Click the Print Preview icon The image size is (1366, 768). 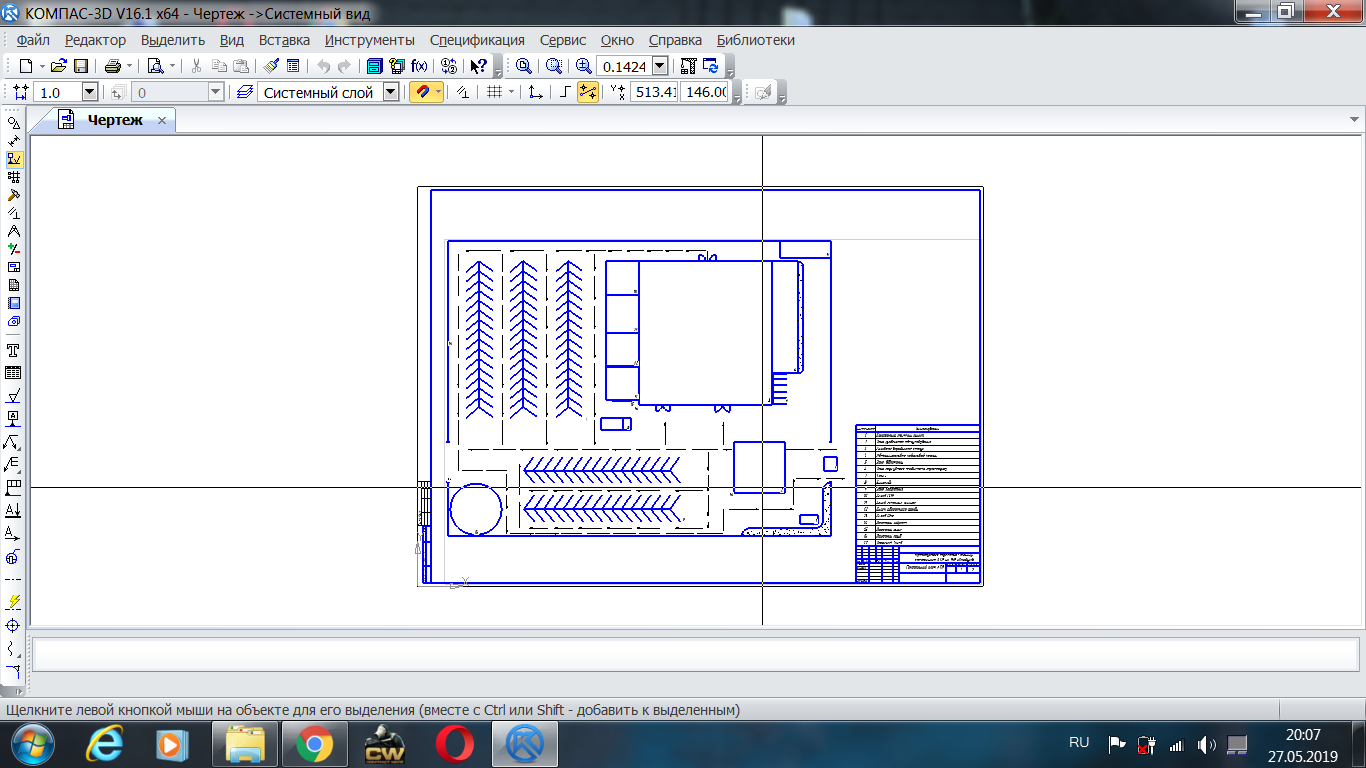click(155, 66)
